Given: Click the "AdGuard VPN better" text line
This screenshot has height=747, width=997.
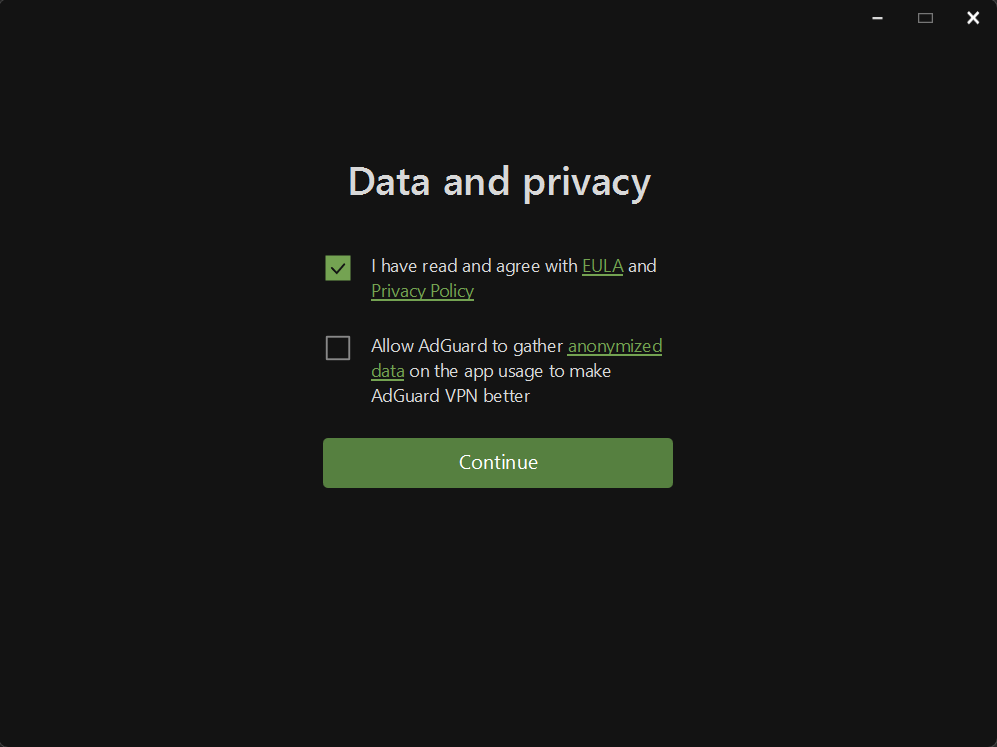Looking at the screenshot, I should (450, 396).
